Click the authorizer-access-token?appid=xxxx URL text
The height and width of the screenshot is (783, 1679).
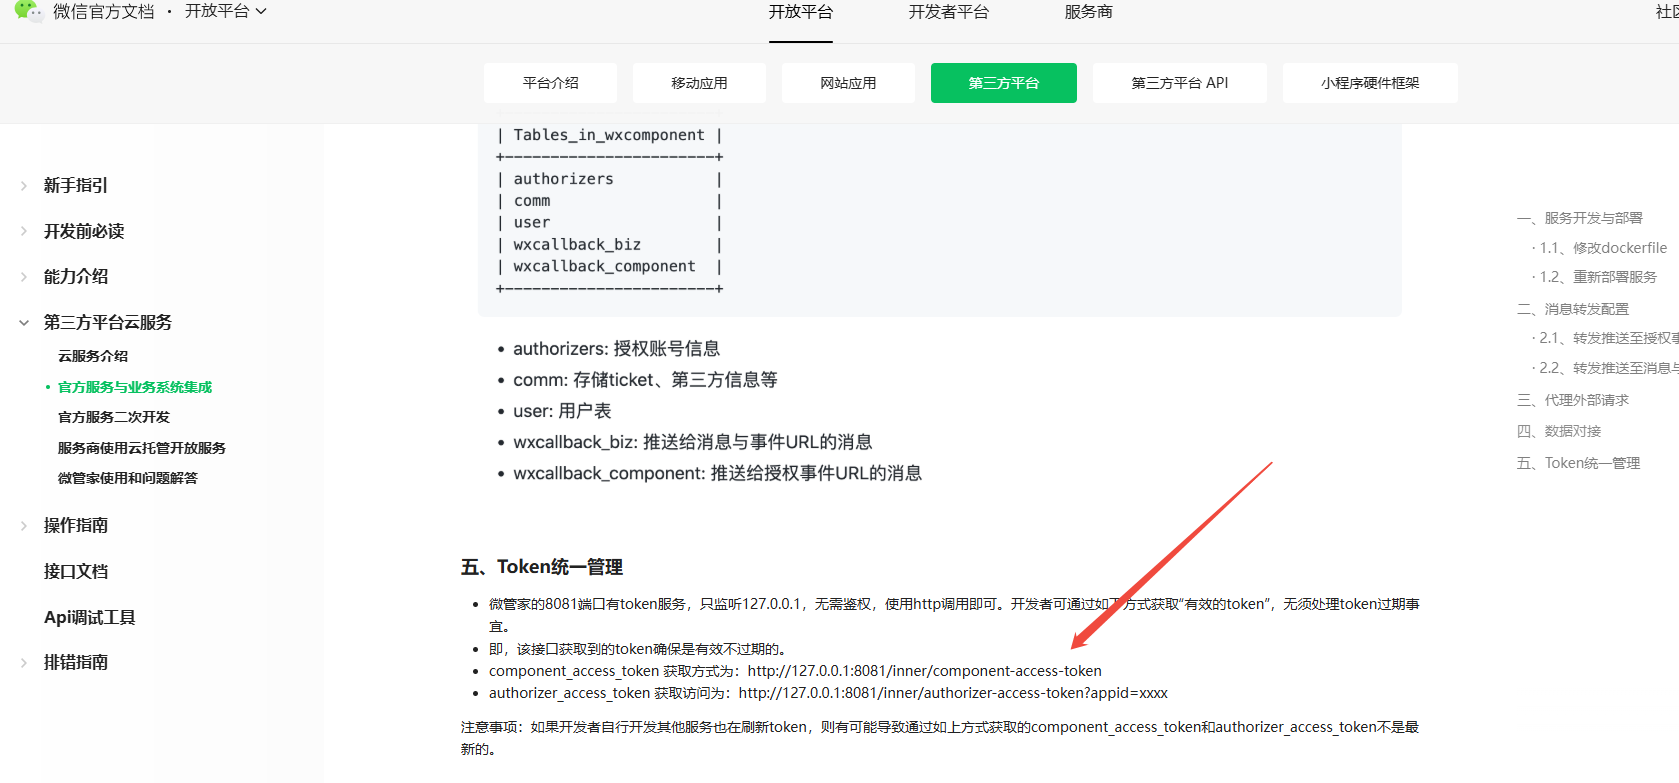click(953, 693)
